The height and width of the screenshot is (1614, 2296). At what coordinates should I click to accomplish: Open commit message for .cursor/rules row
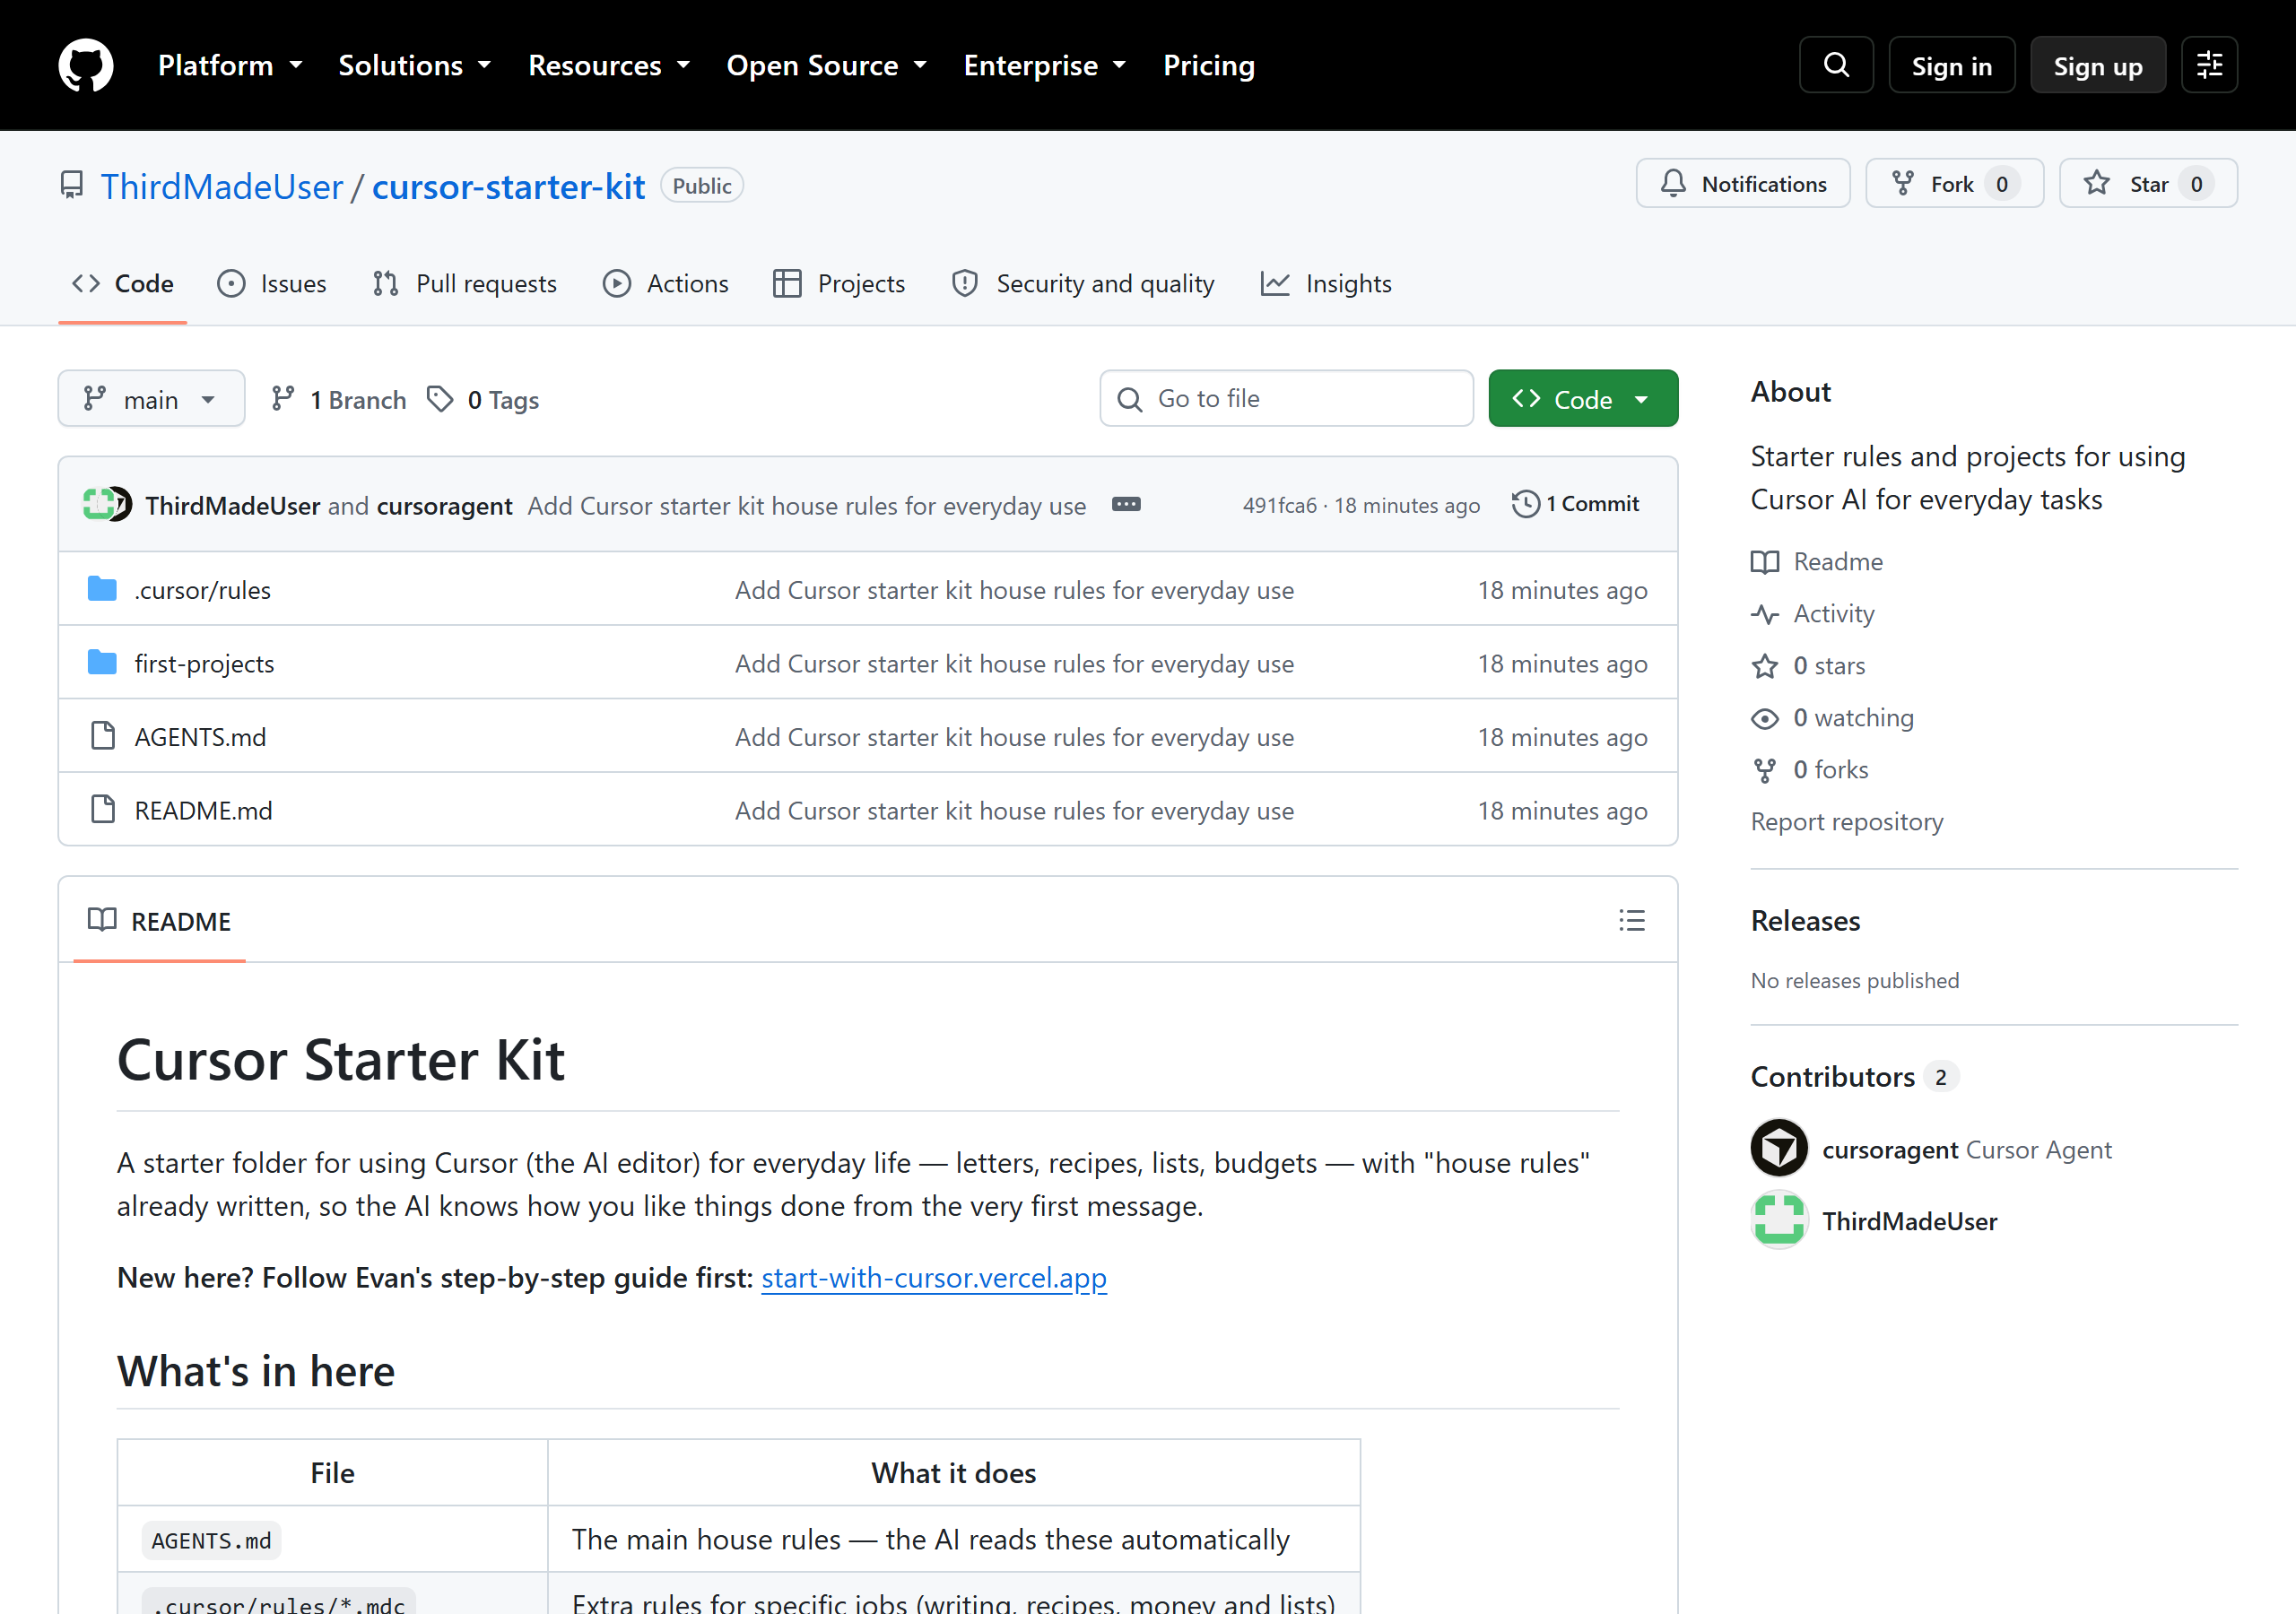(1014, 590)
